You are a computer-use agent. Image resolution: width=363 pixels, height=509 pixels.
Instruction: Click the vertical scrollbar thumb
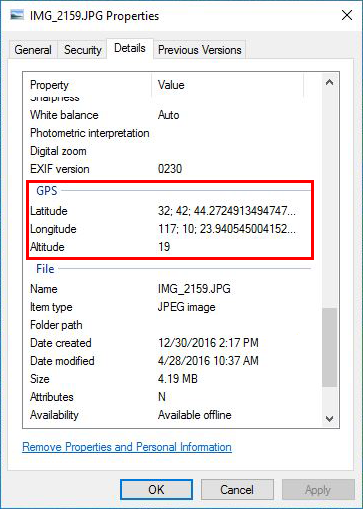(x=329, y=347)
